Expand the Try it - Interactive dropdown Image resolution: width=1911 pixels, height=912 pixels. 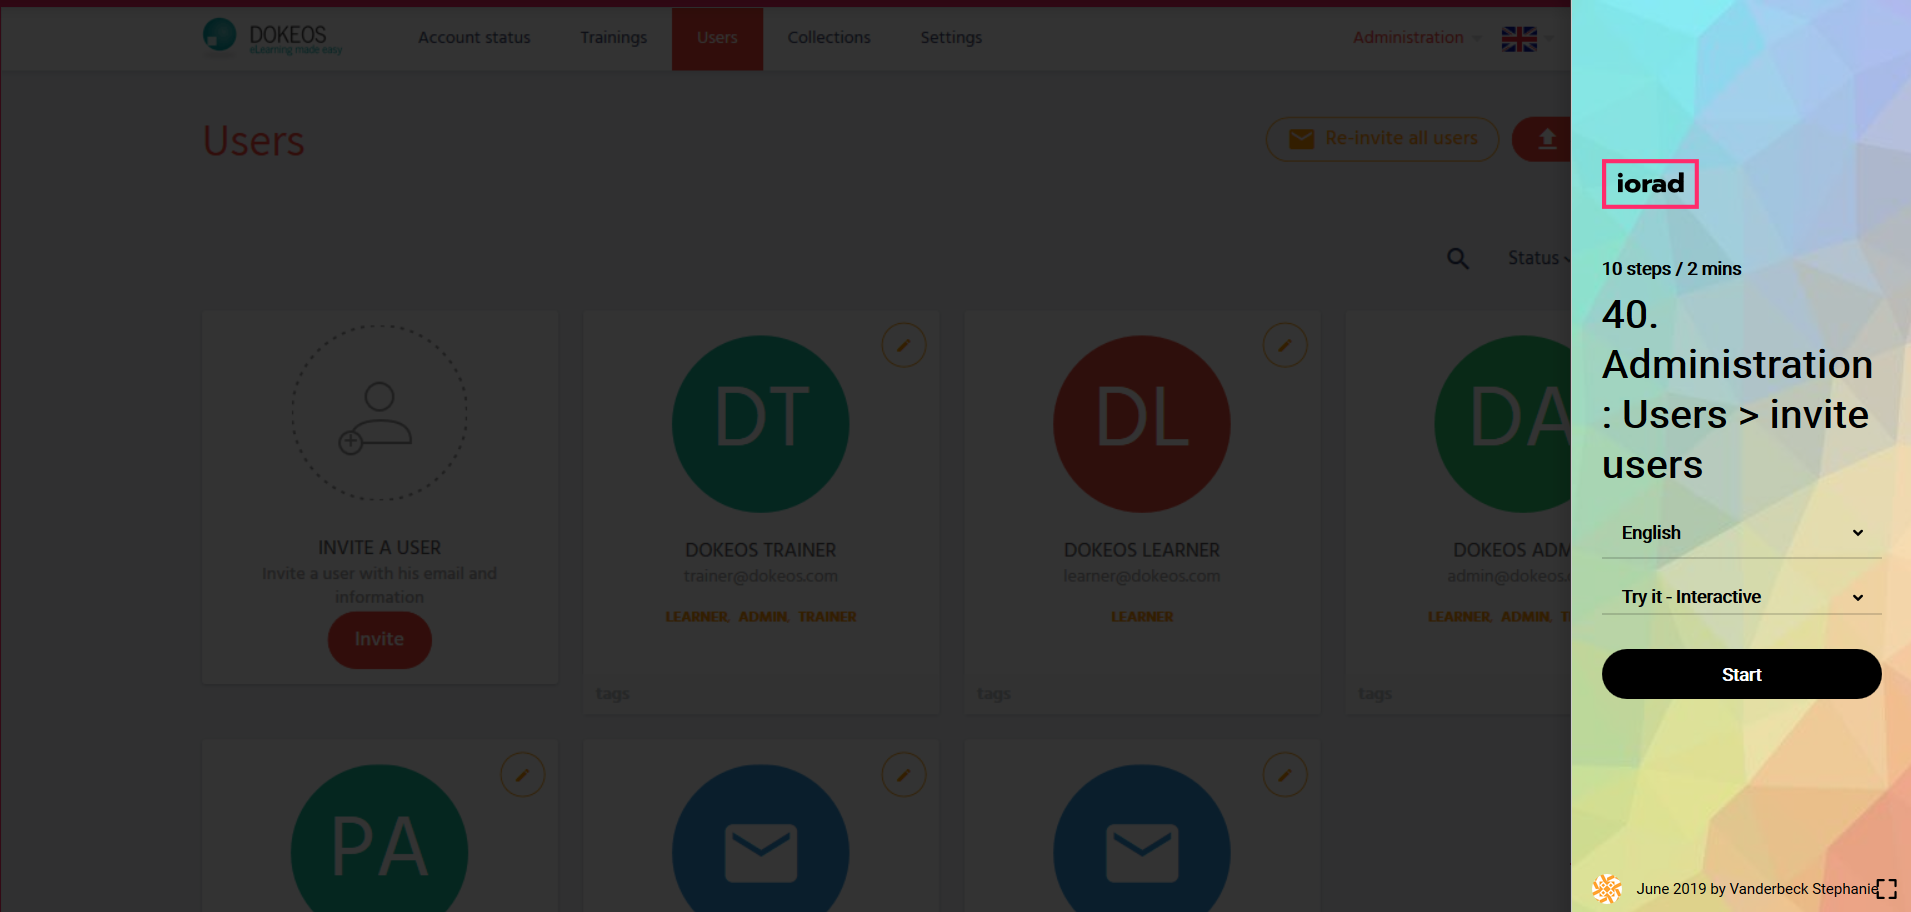point(1741,597)
